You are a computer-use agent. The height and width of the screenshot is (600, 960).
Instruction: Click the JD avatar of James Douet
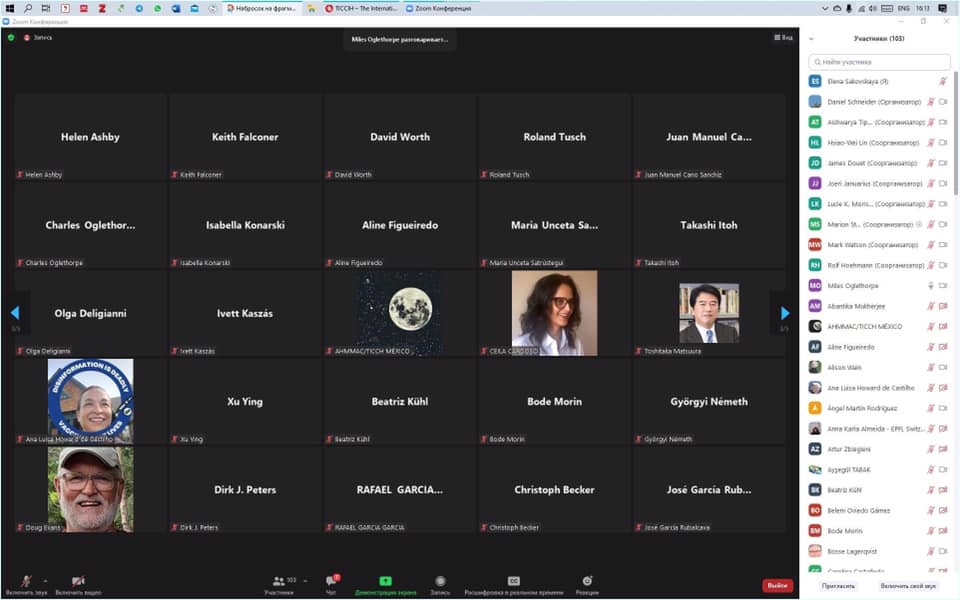pyautogui.click(x=815, y=163)
